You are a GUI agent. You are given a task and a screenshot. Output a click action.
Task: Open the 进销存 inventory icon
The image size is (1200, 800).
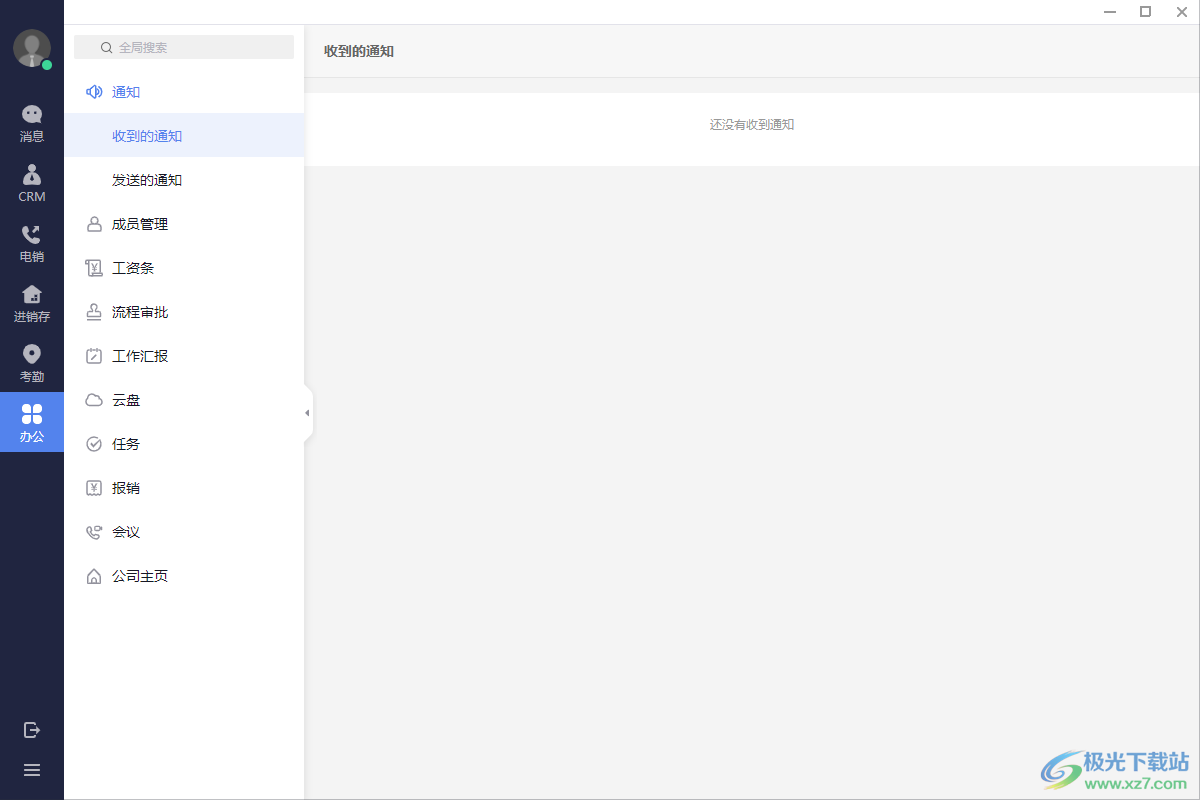[32, 304]
